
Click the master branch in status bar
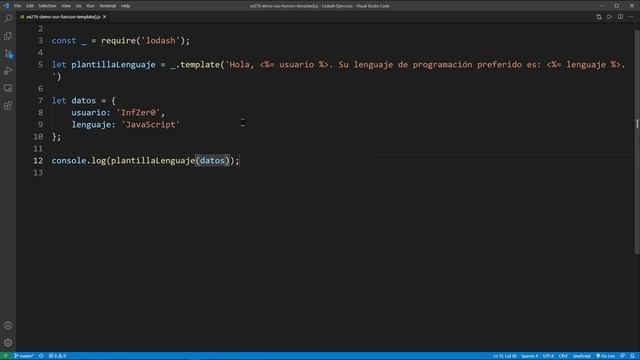coord(23,356)
